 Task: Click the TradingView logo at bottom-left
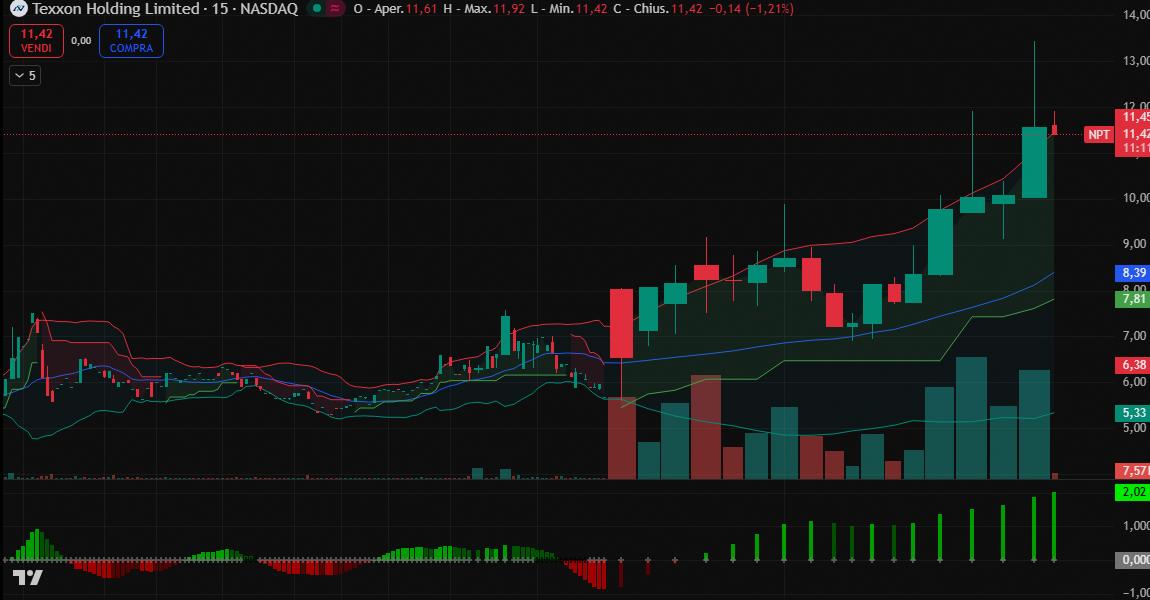coord(25,576)
